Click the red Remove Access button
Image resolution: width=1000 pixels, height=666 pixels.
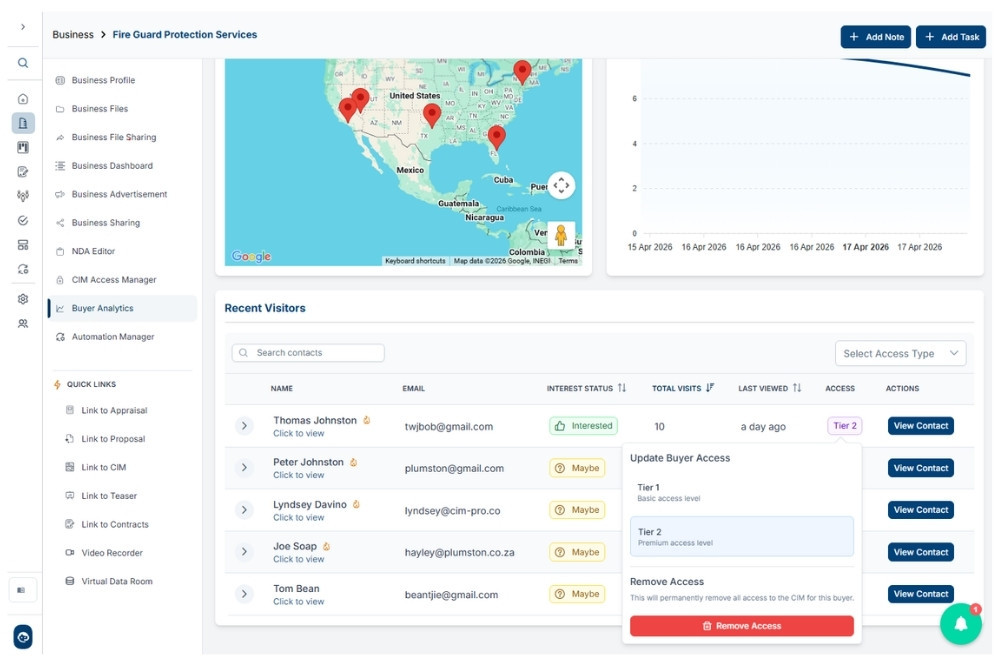click(742, 626)
